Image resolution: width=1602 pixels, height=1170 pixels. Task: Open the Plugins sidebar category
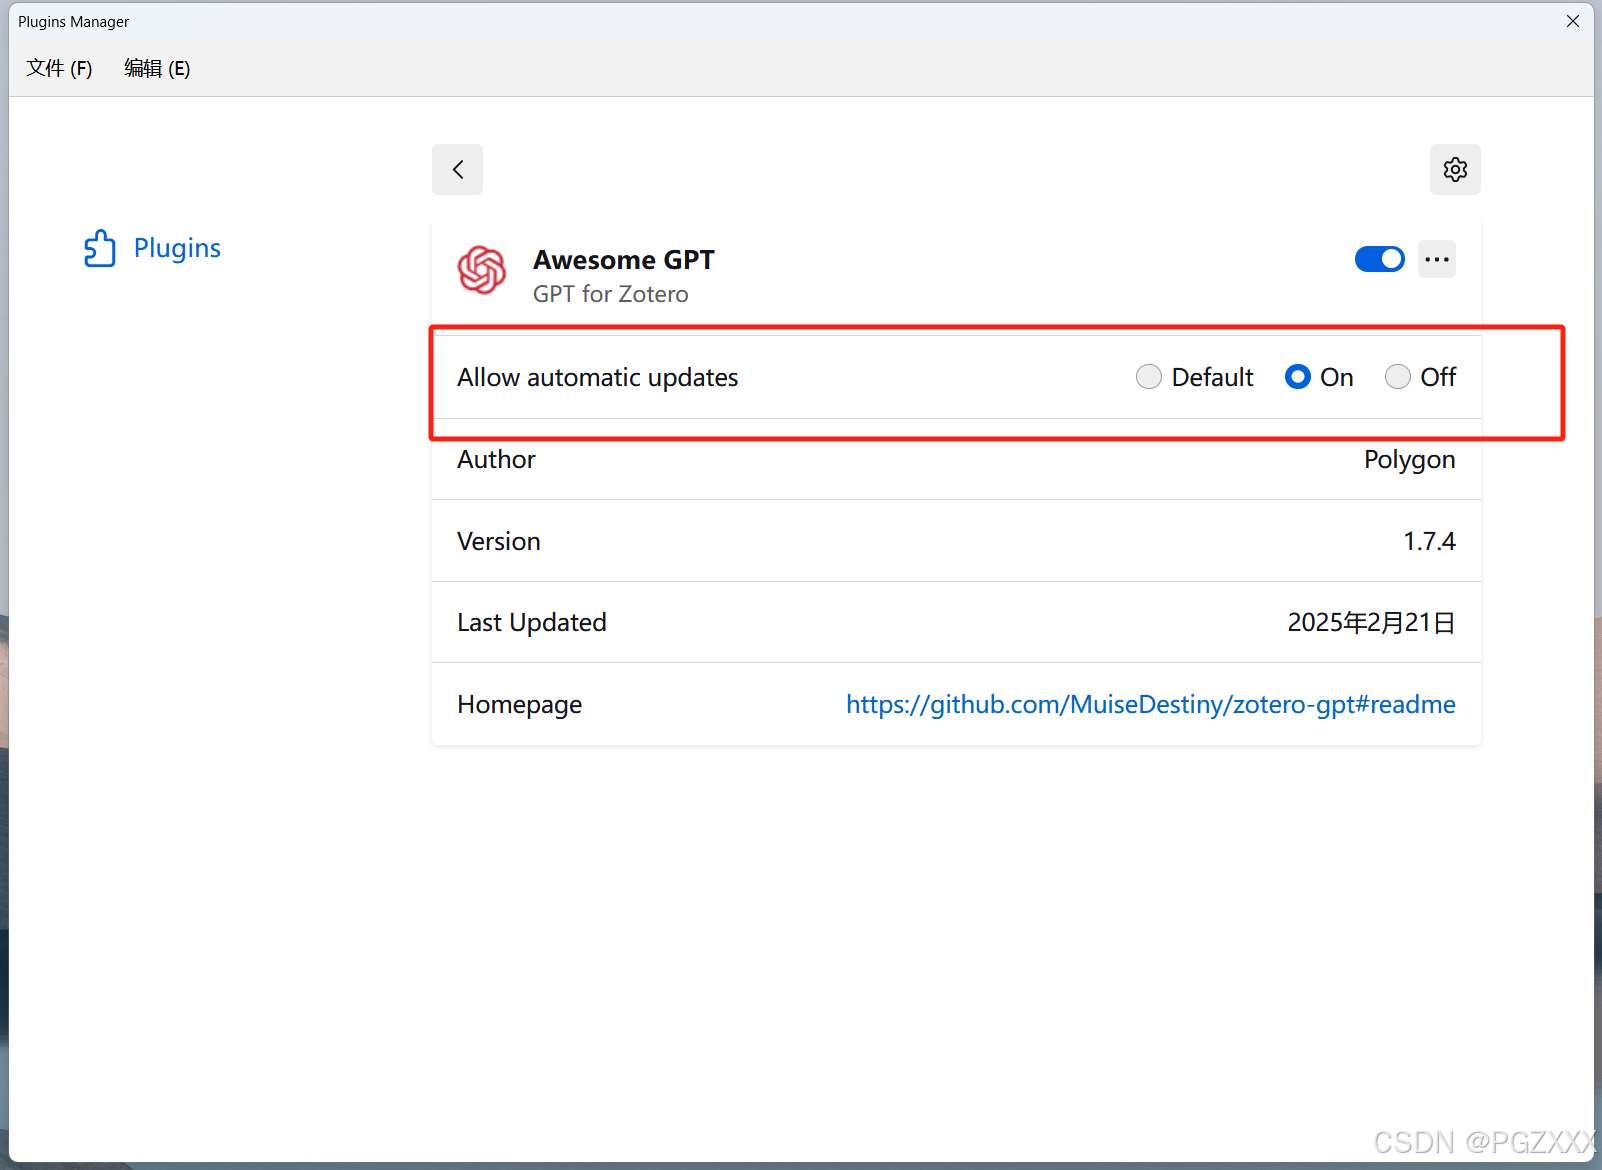pyautogui.click(x=152, y=248)
